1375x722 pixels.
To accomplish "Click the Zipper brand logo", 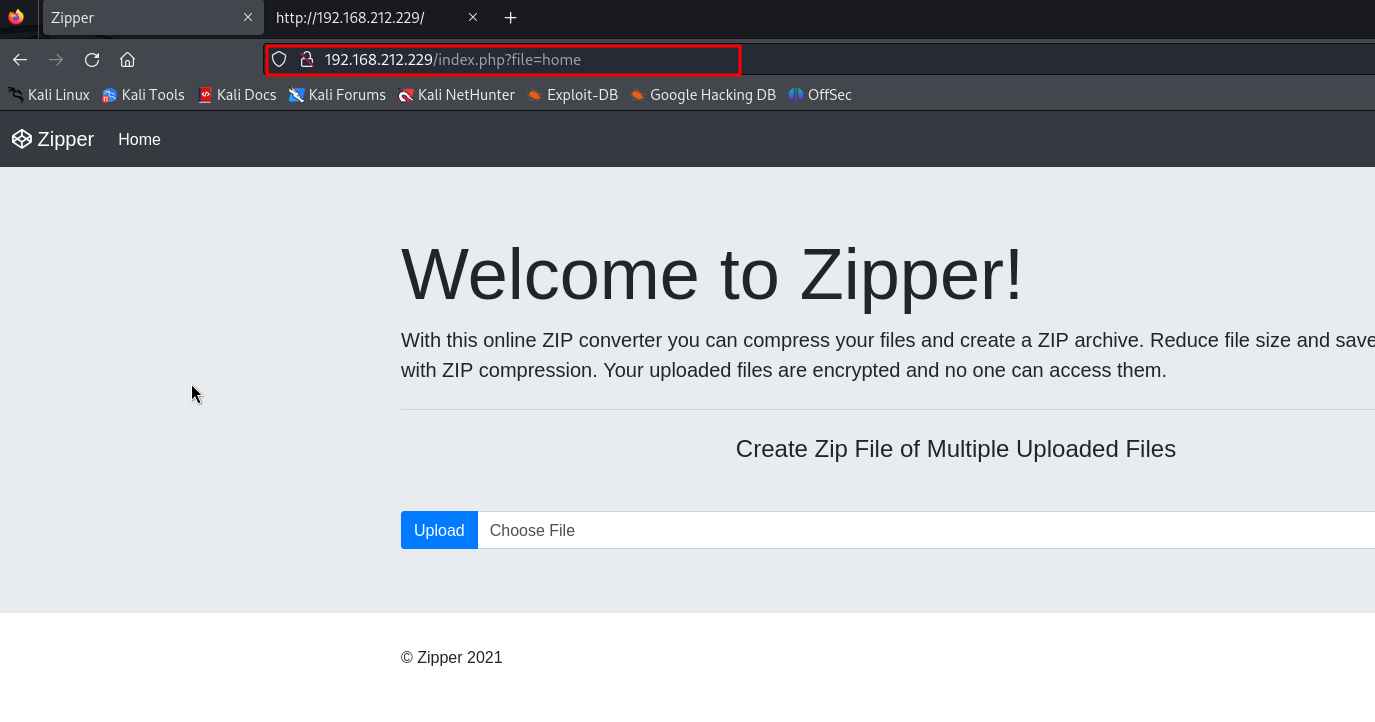I will pyautogui.click(x=53, y=139).
